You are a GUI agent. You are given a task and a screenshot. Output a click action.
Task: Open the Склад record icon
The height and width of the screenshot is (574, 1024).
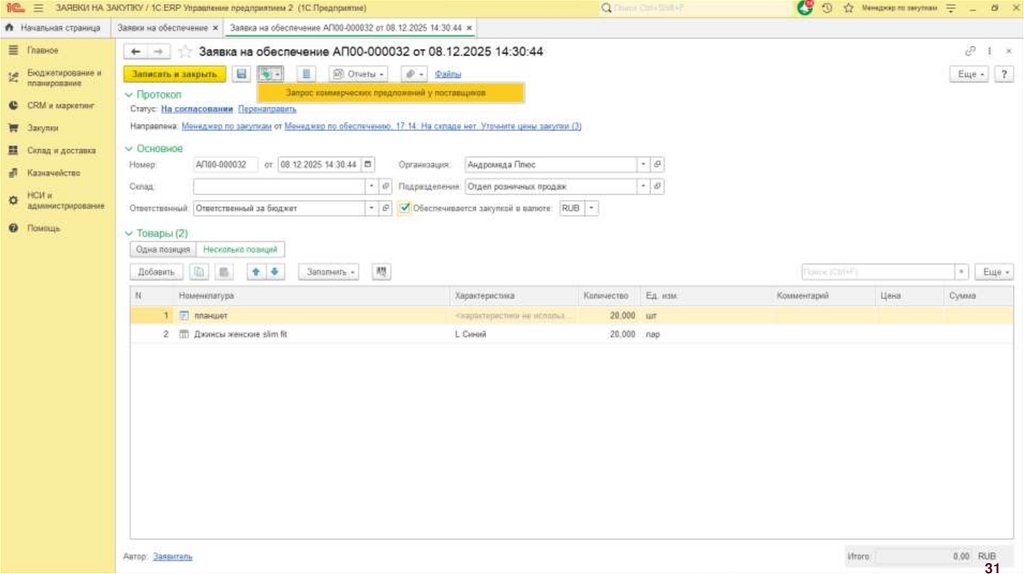[x=385, y=186]
